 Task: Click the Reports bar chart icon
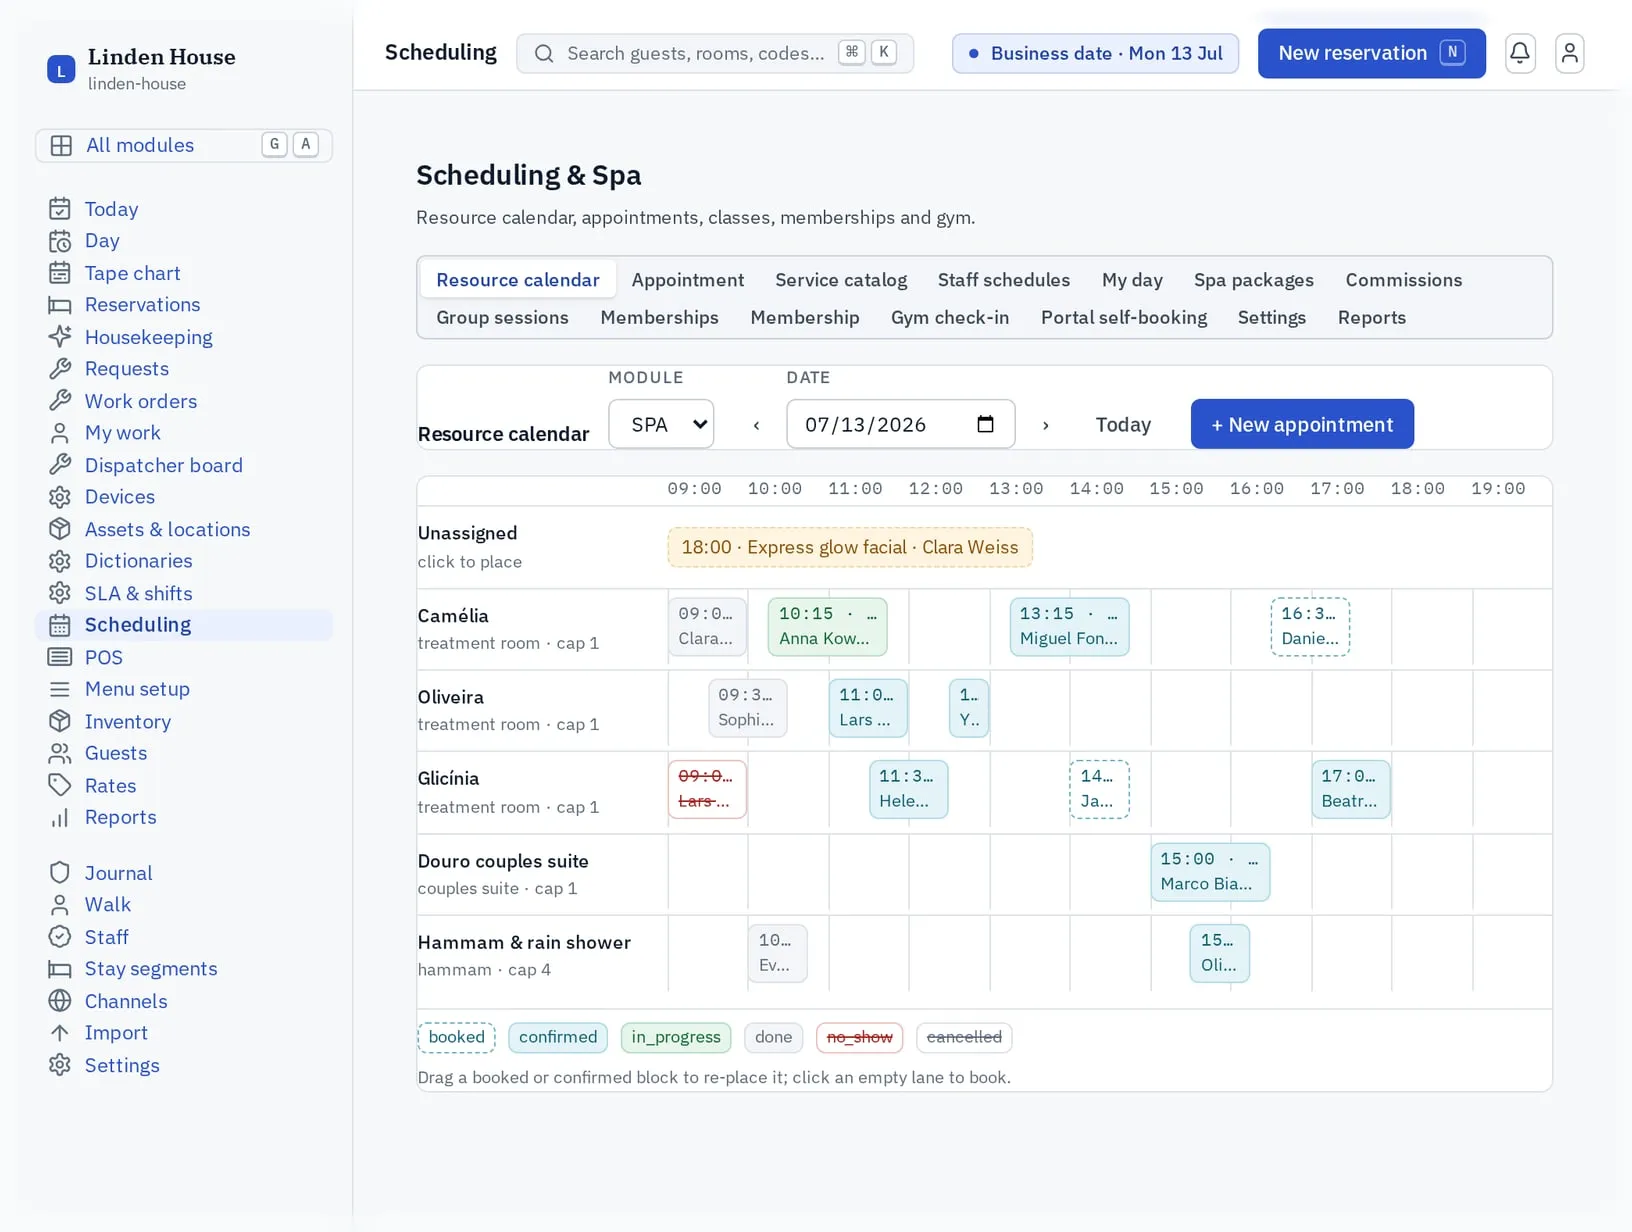point(60,817)
